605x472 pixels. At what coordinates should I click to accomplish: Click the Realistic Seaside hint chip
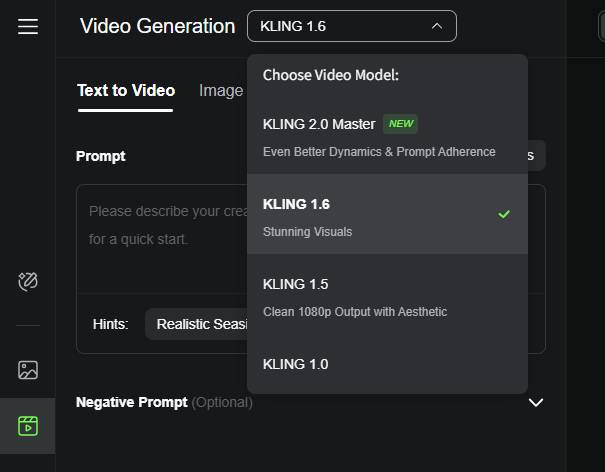click(196, 324)
